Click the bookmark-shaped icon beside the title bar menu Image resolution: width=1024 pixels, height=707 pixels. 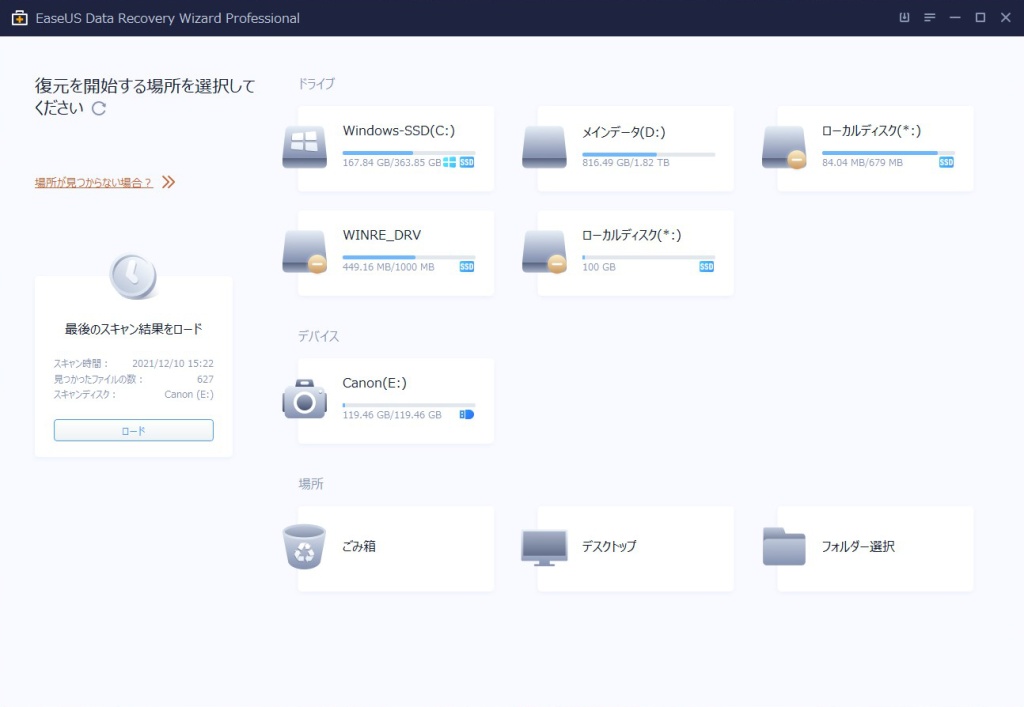pos(904,18)
